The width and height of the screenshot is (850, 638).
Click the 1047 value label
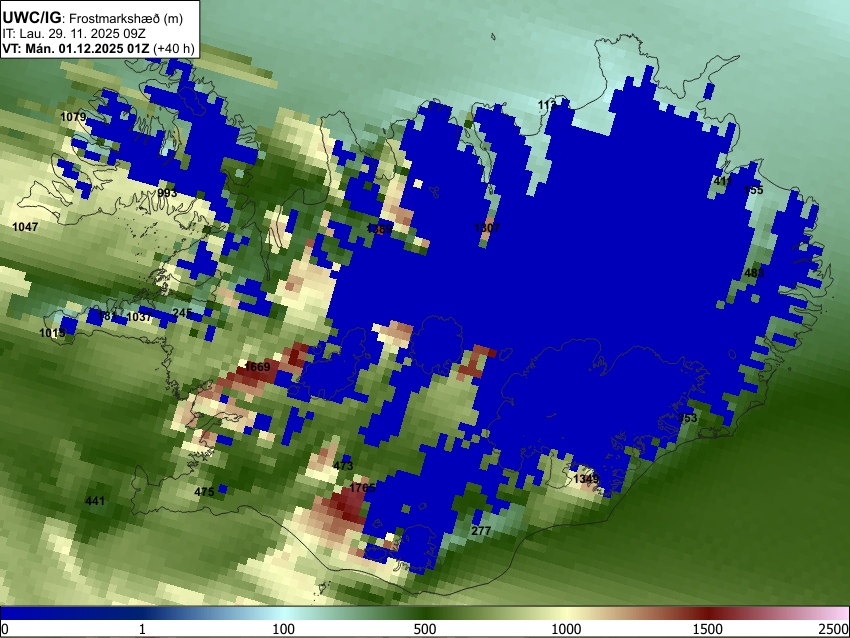point(25,227)
